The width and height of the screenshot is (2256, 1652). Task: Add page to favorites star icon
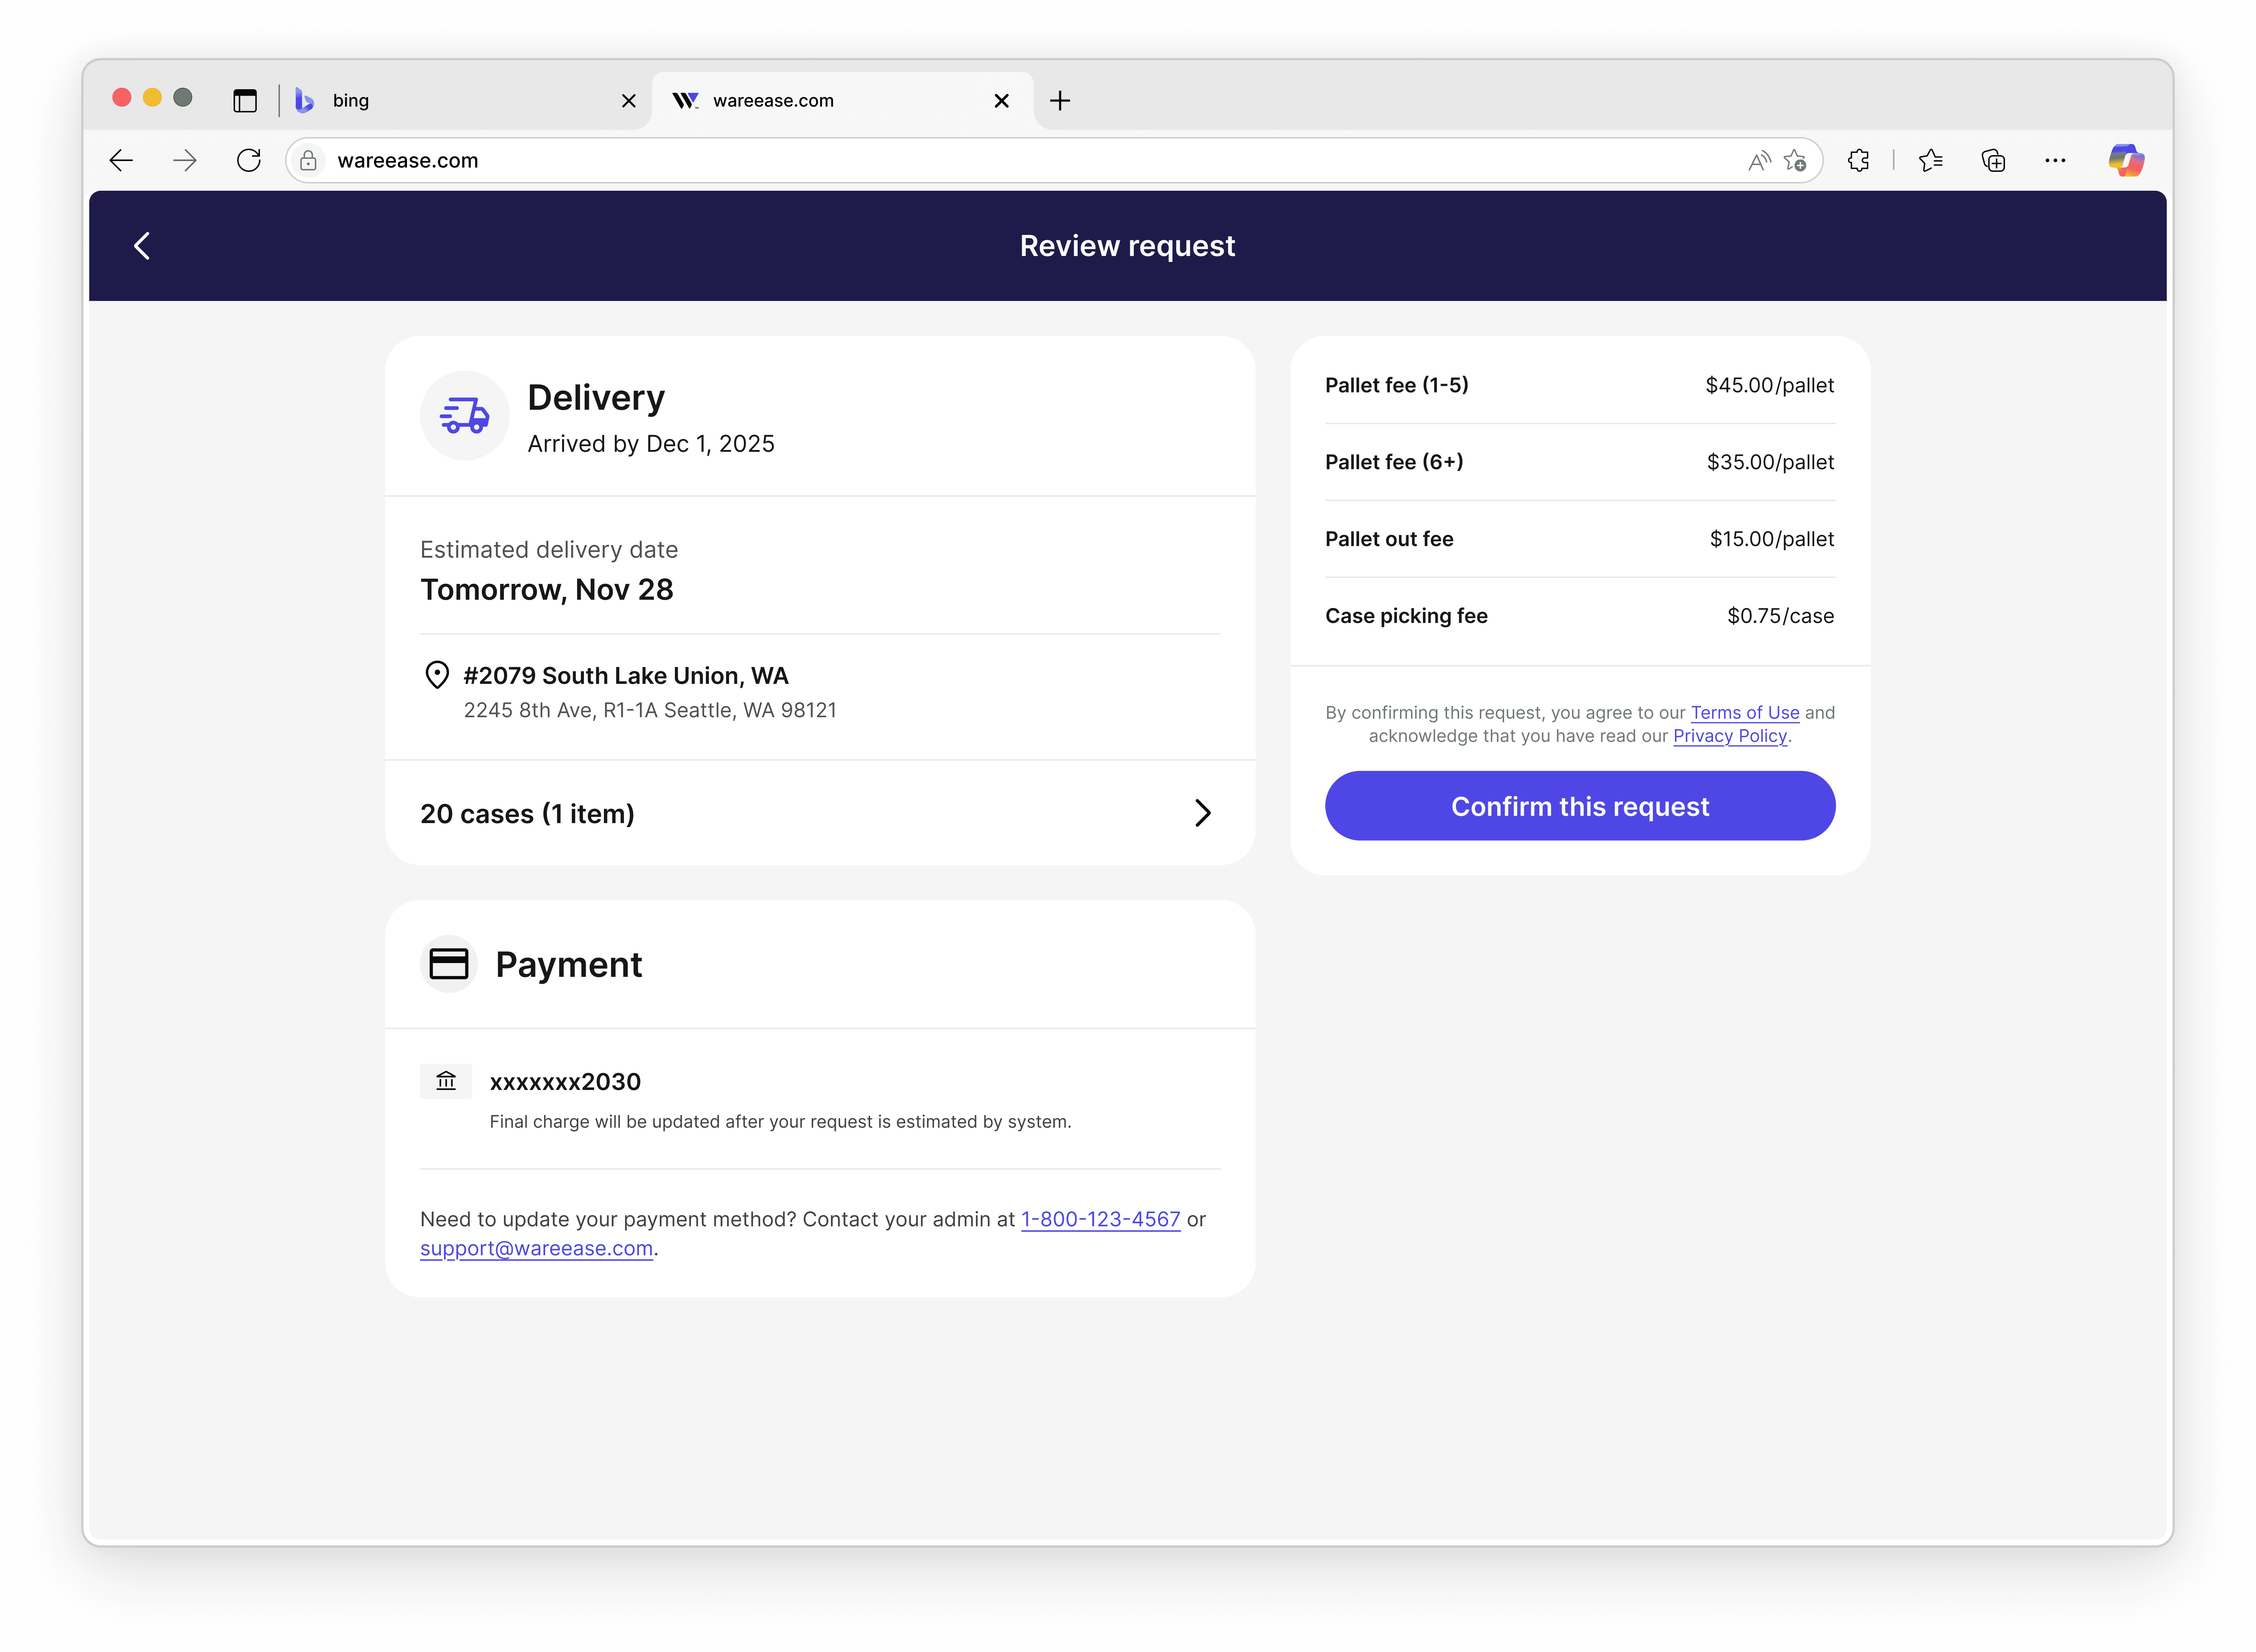coord(1795,160)
